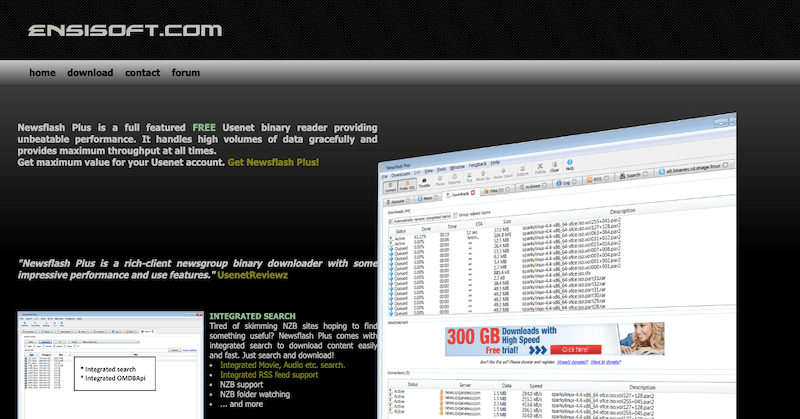Click blue Help icon in Newsflash toolbar
800x419 pixels.
tap(570, 165)
